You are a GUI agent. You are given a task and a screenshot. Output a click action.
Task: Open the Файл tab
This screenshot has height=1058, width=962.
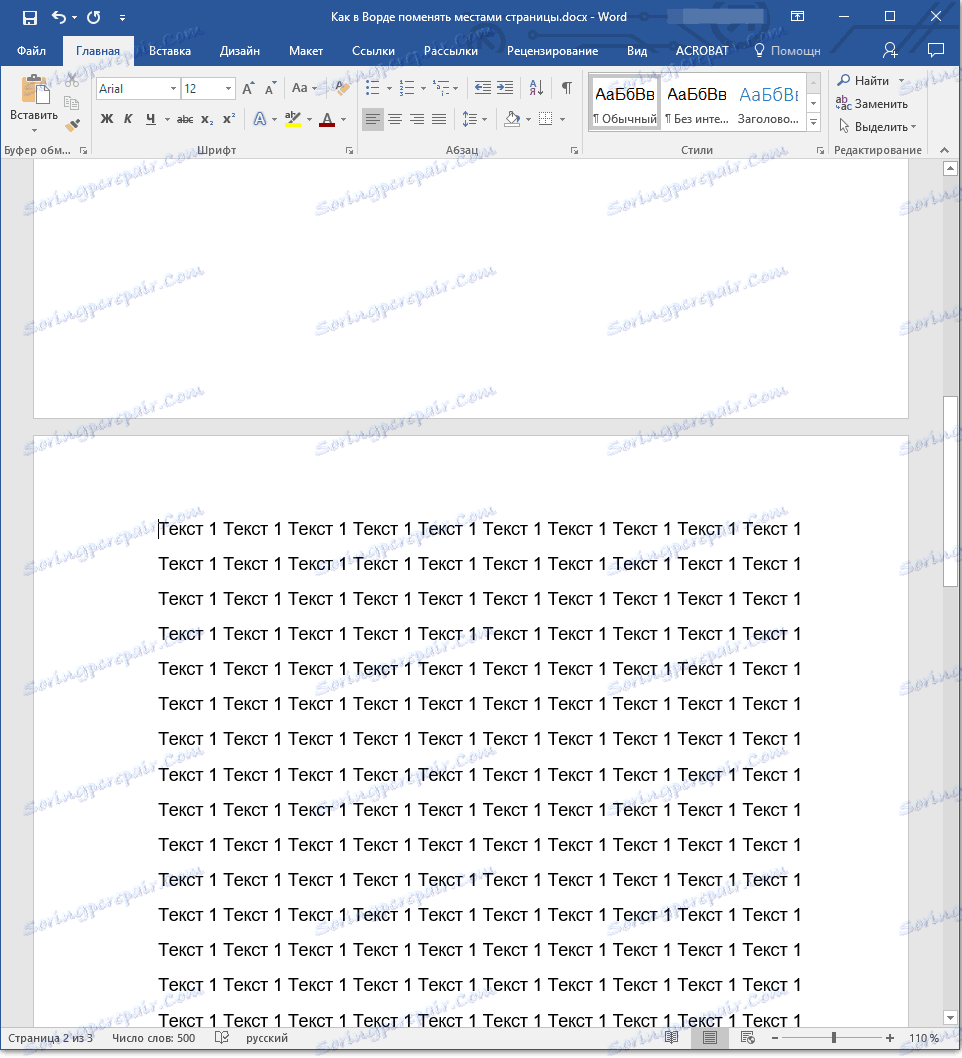(31, 51)
